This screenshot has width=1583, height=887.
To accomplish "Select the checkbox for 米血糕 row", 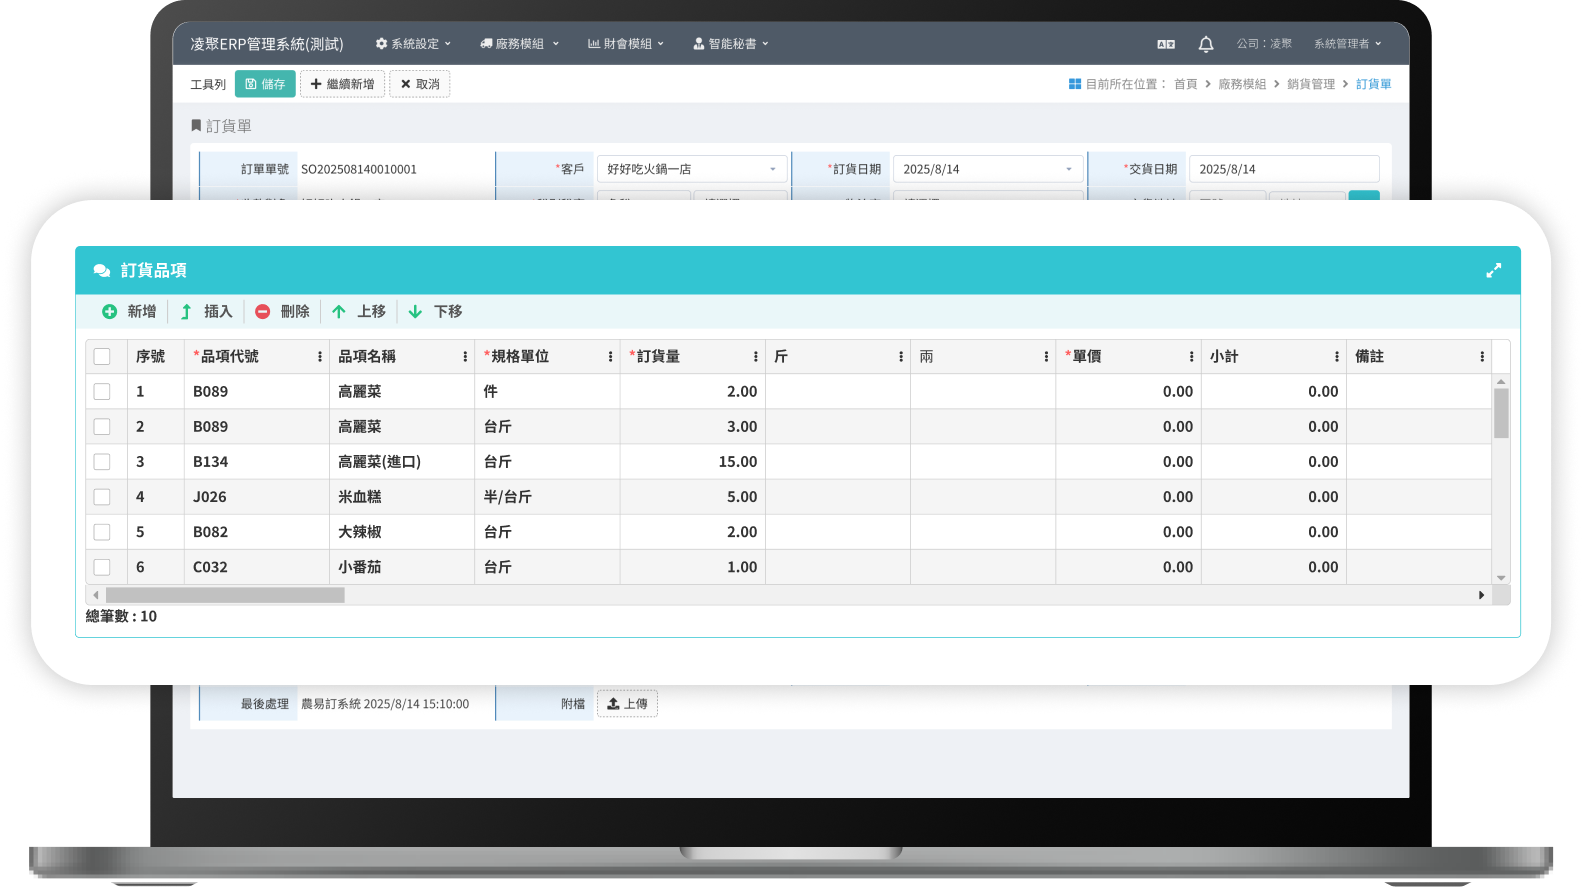I will point(102,497).
